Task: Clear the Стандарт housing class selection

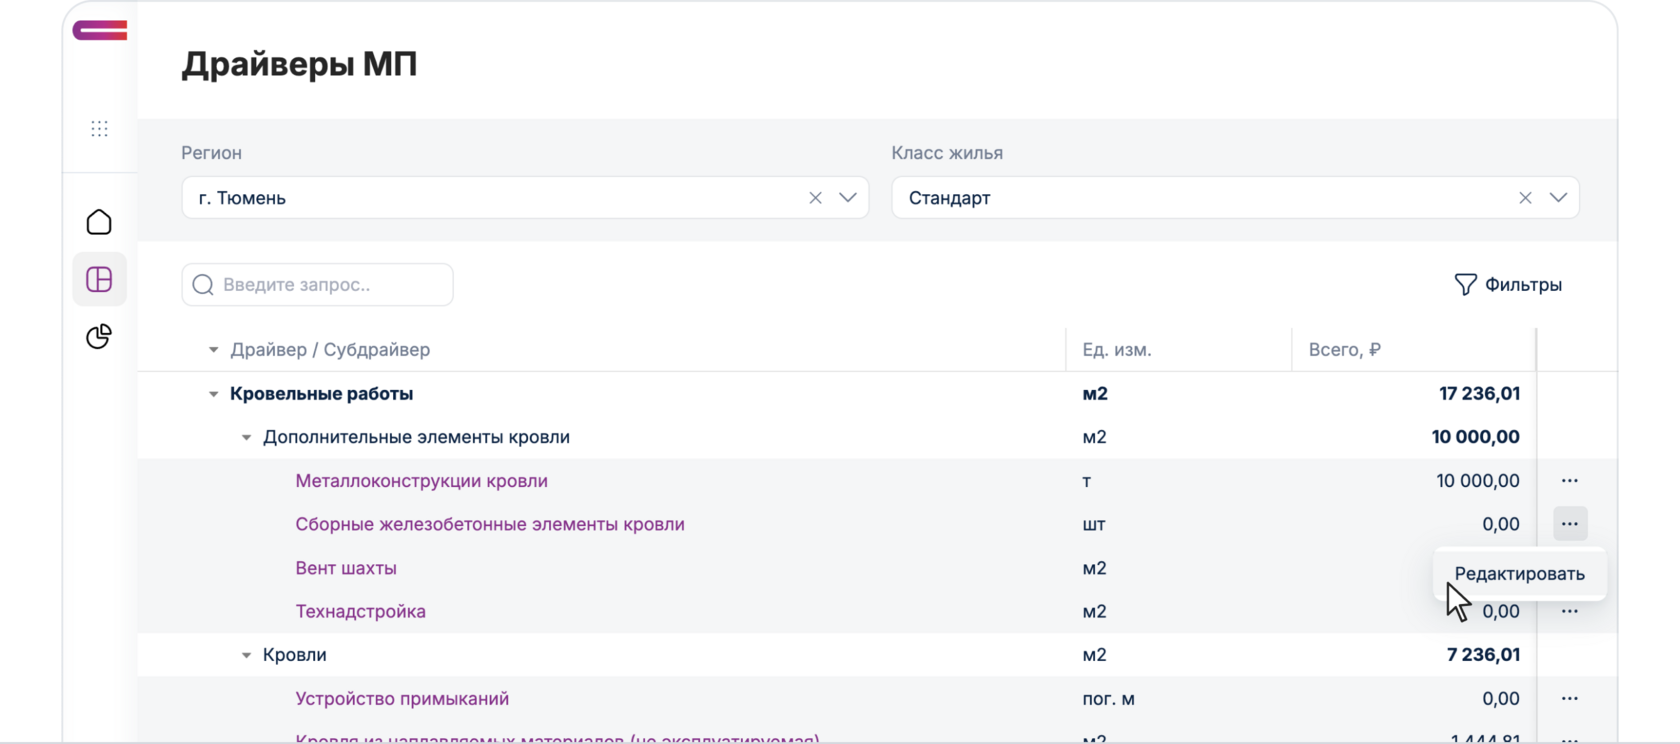Action: pyautogui.click(x=1525, y=198)
